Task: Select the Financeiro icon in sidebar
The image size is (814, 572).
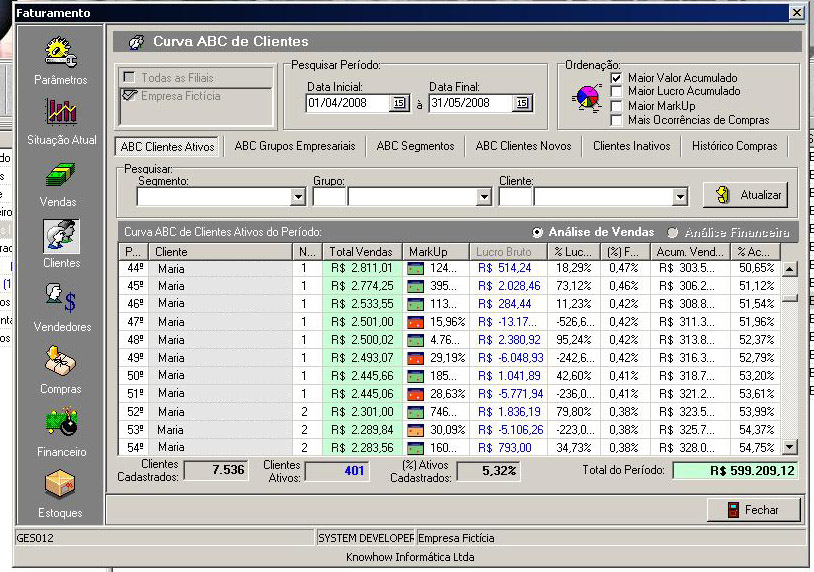Action: [x=61, y=423]
